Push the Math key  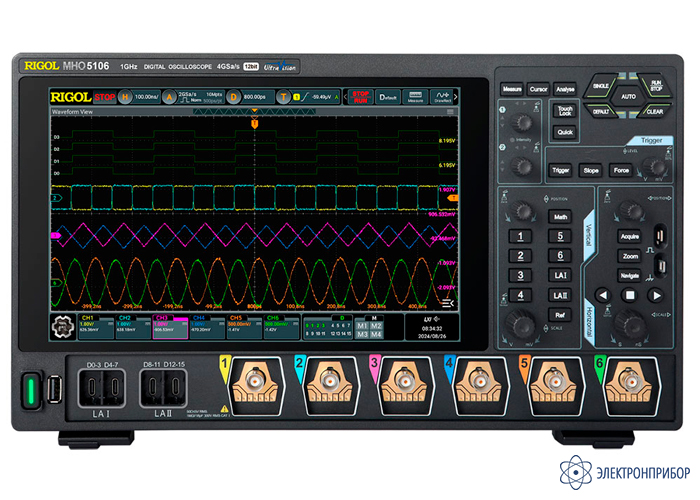560,217
